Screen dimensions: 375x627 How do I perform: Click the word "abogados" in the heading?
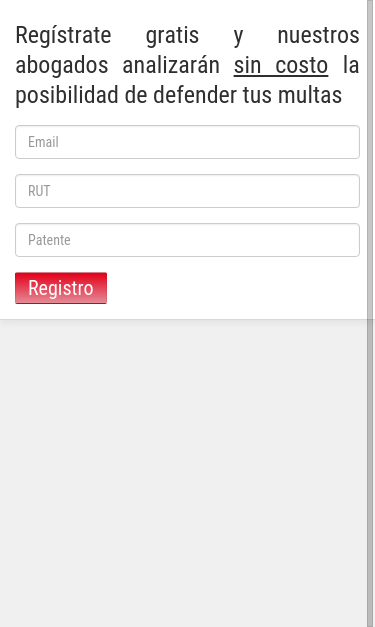coord(62,65)
